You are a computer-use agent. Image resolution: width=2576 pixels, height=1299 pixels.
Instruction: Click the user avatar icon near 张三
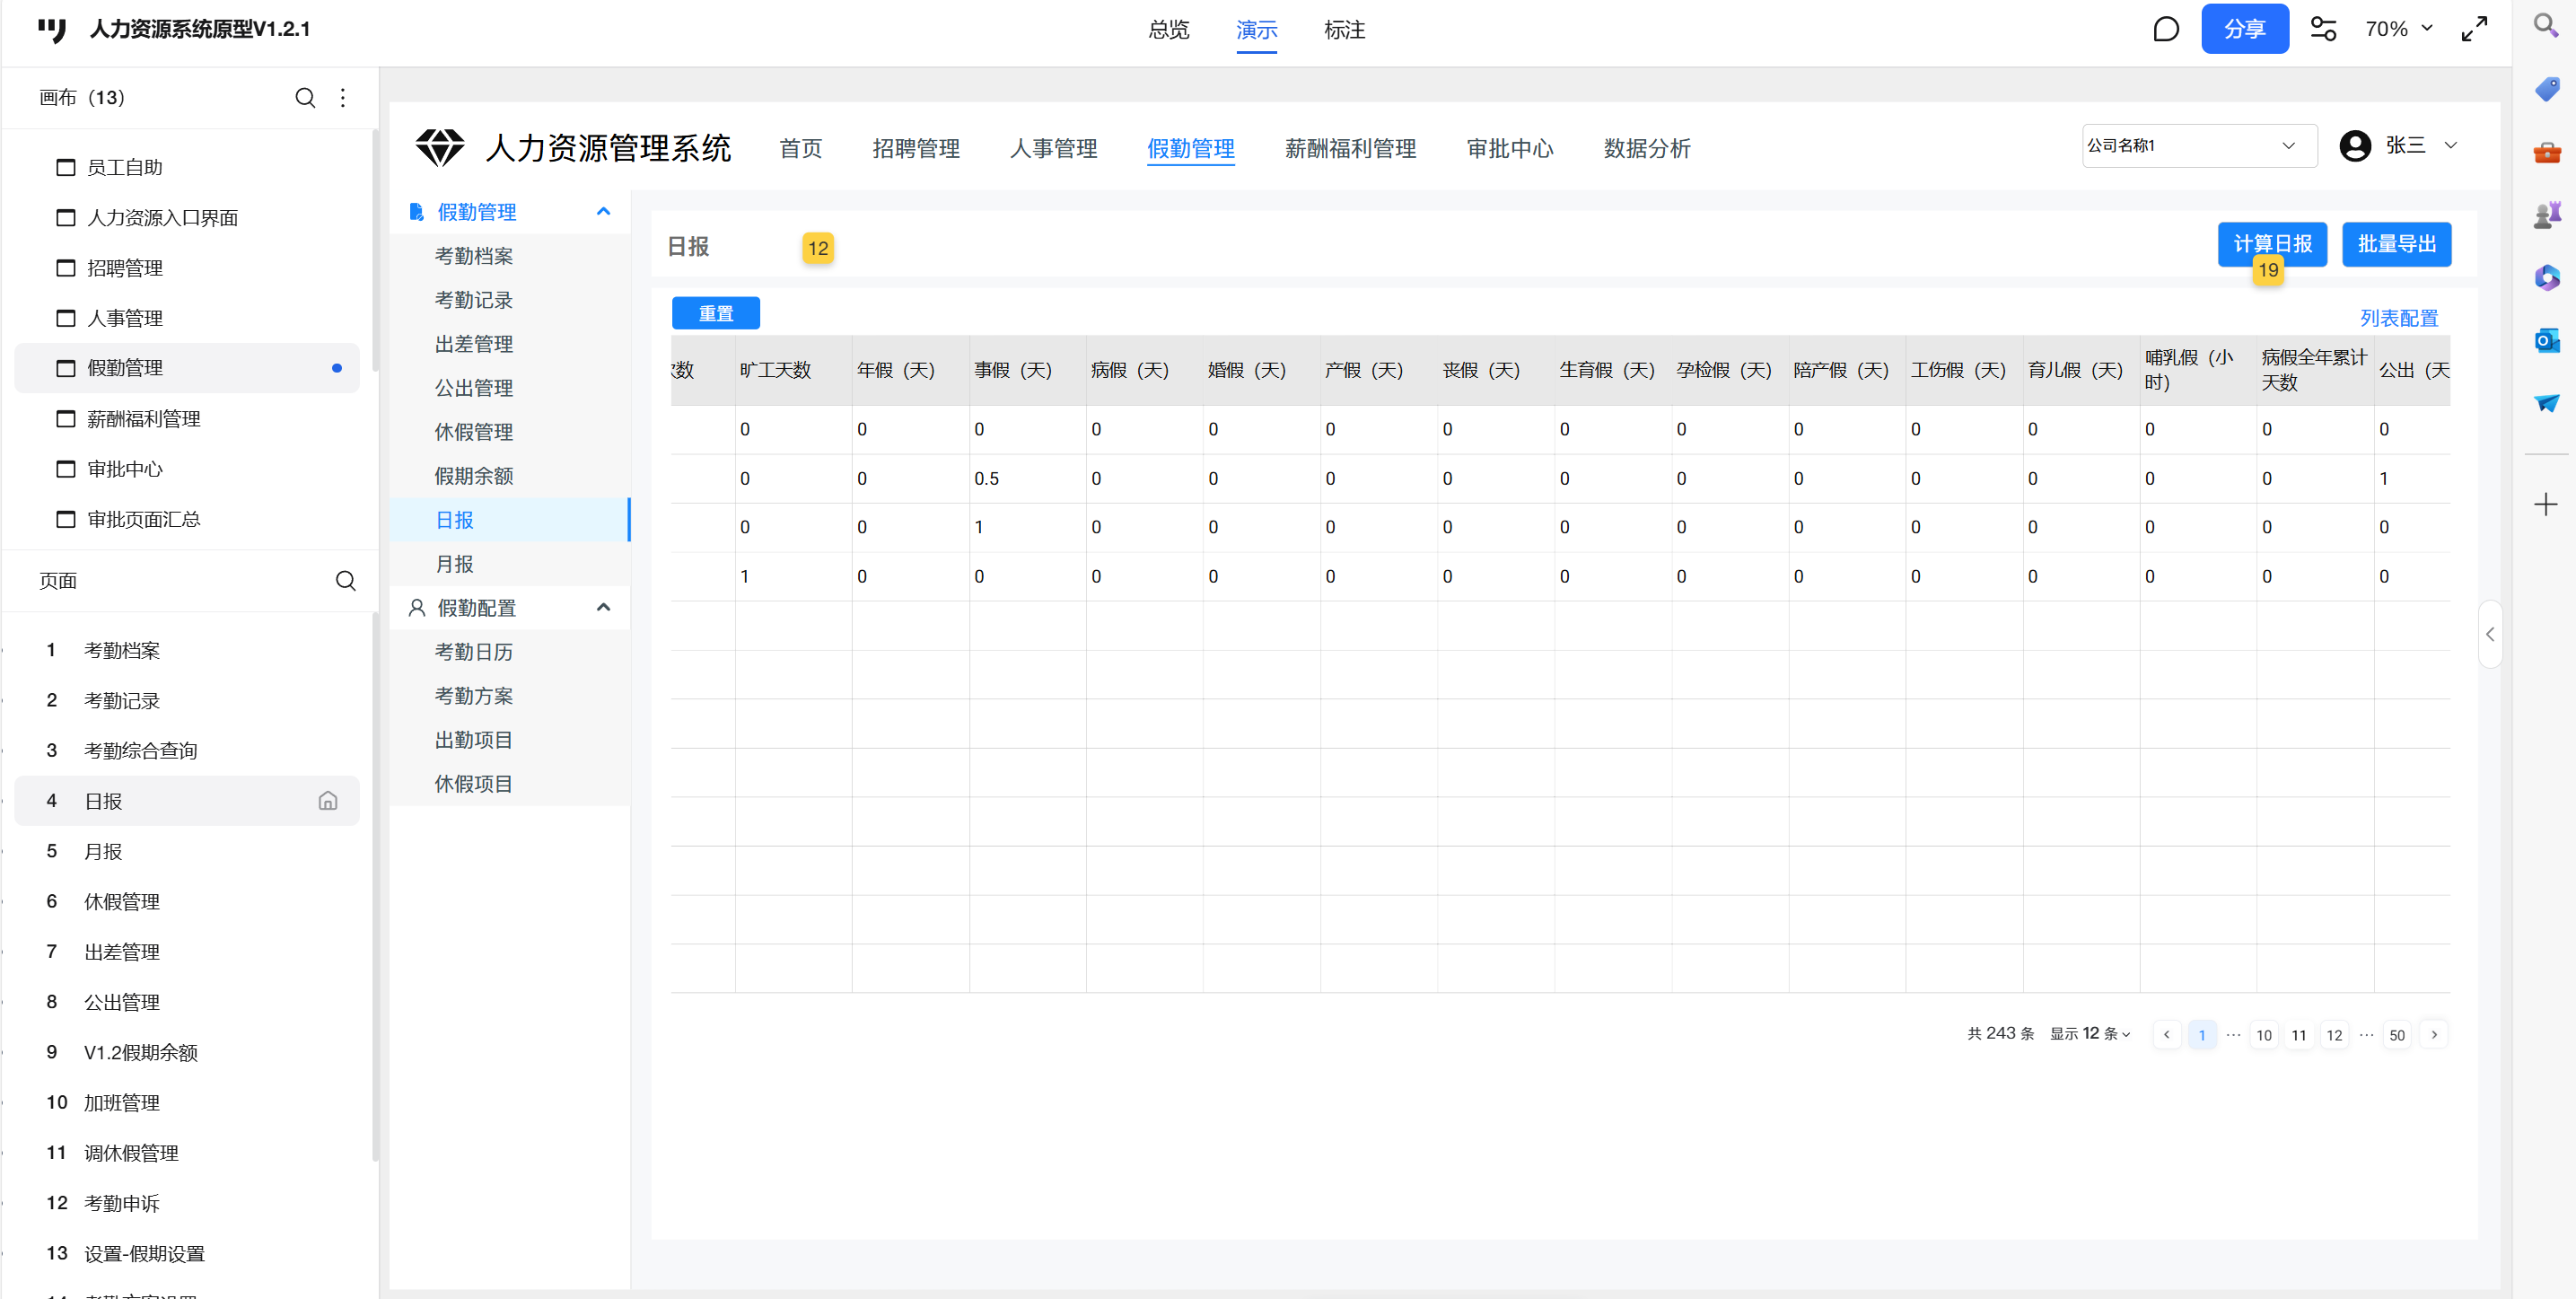[x=2354, y=146]
